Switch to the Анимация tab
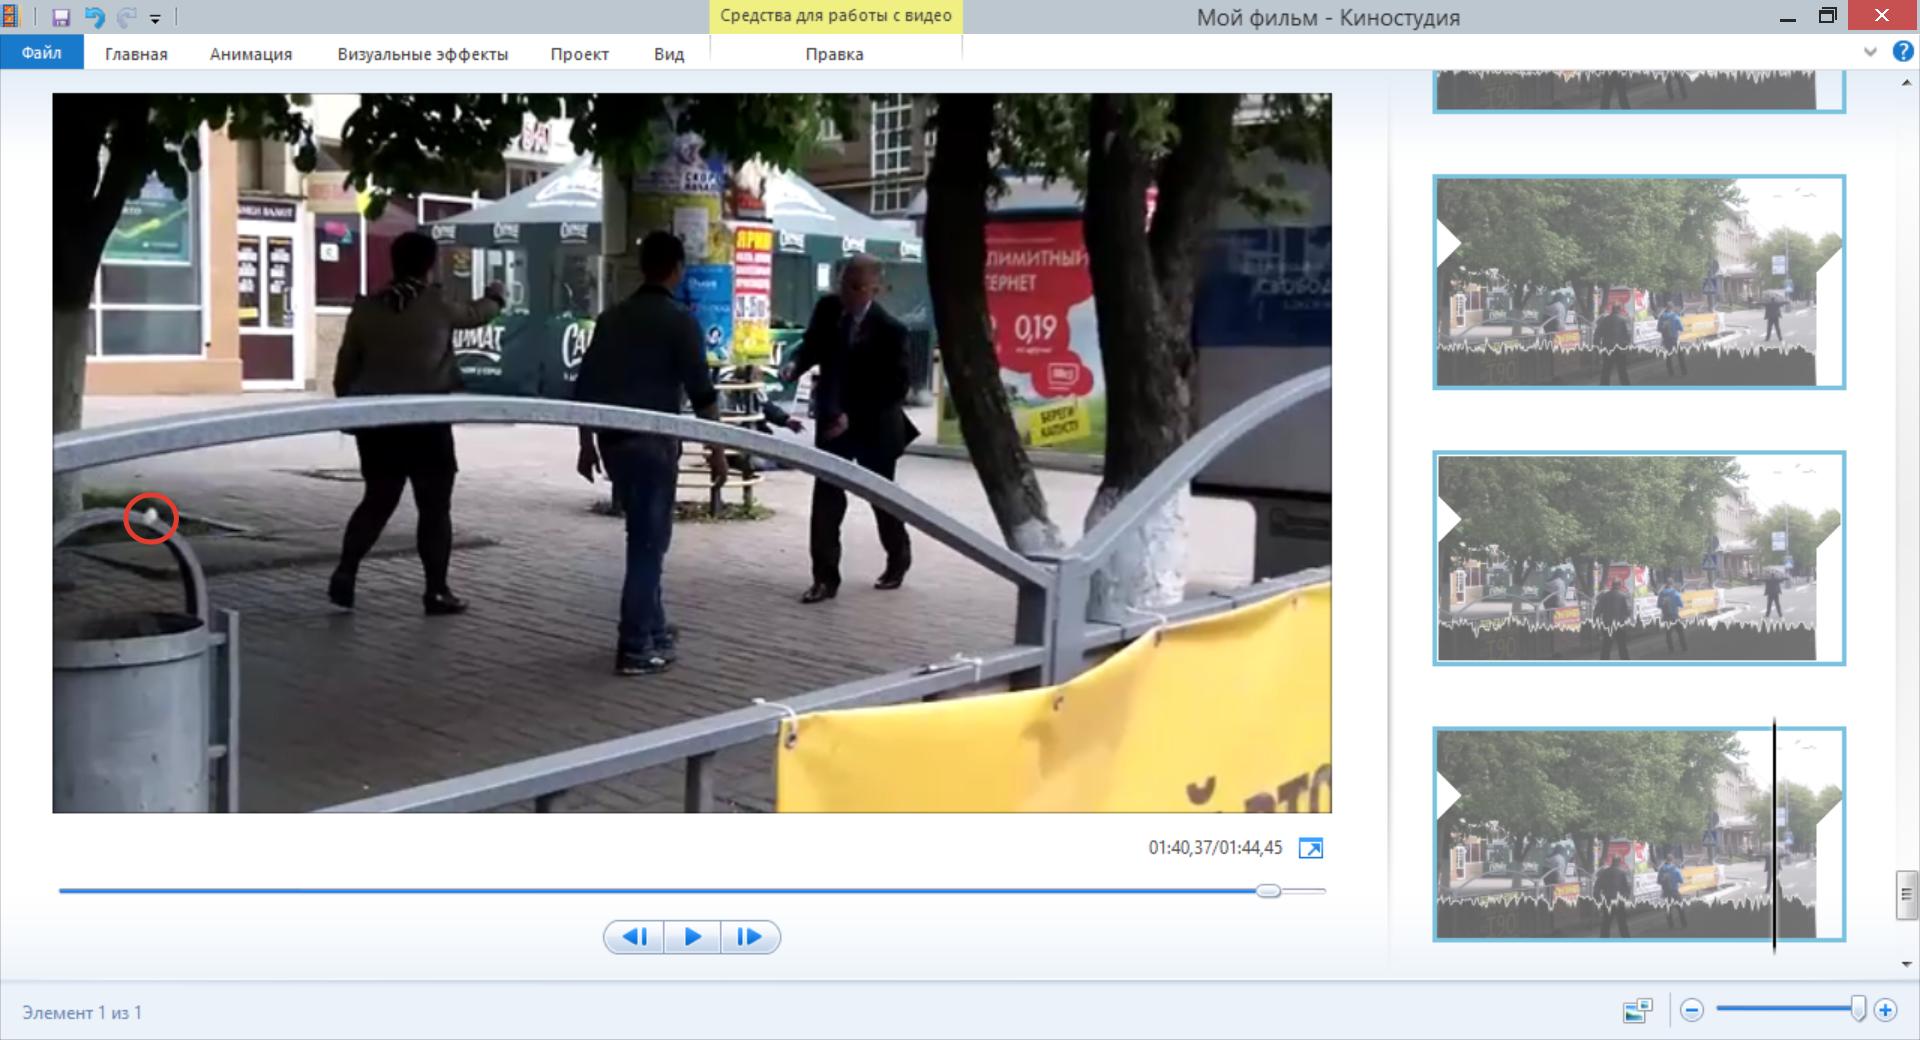This screenshot has height=1040, width=1920. click(x=251, y=54)
